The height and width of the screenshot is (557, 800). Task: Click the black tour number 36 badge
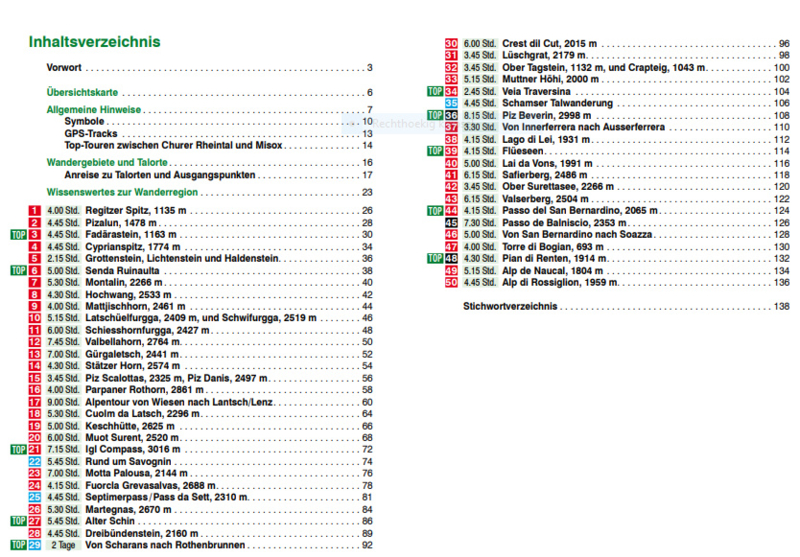[x=451, y=115]
